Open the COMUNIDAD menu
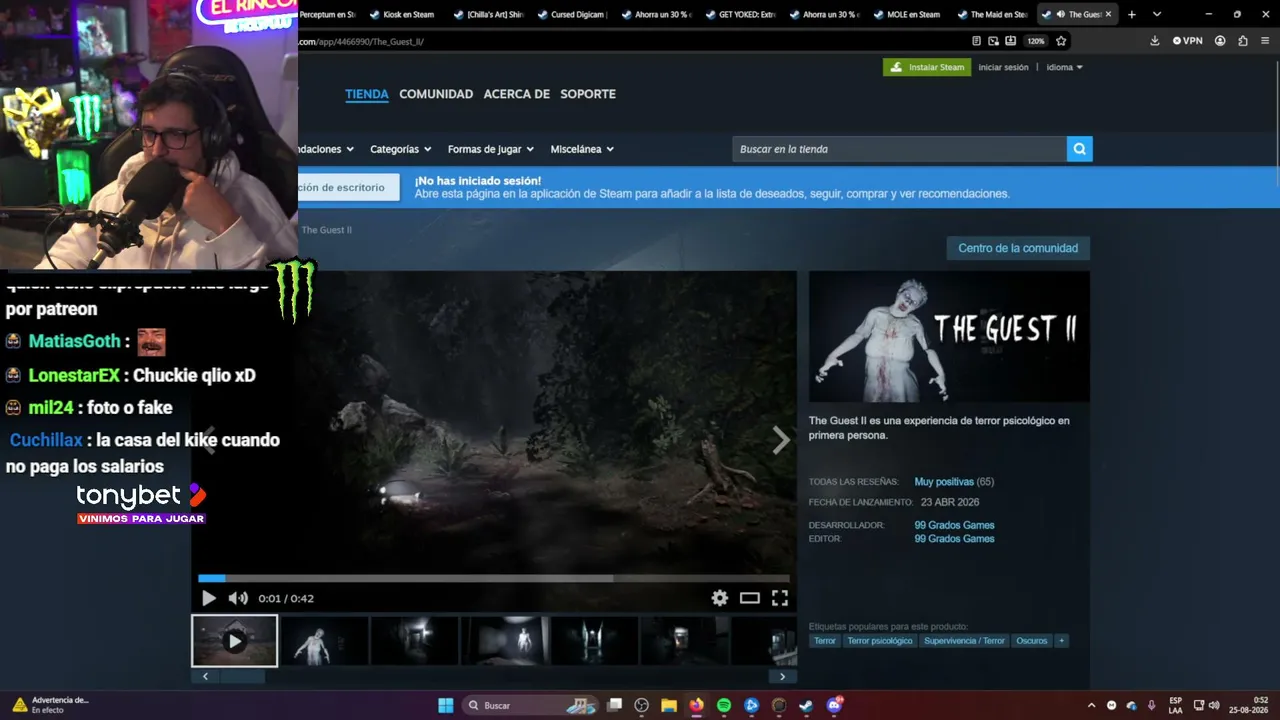Viewport: 1280px width, 720px height. coord(436,94)
